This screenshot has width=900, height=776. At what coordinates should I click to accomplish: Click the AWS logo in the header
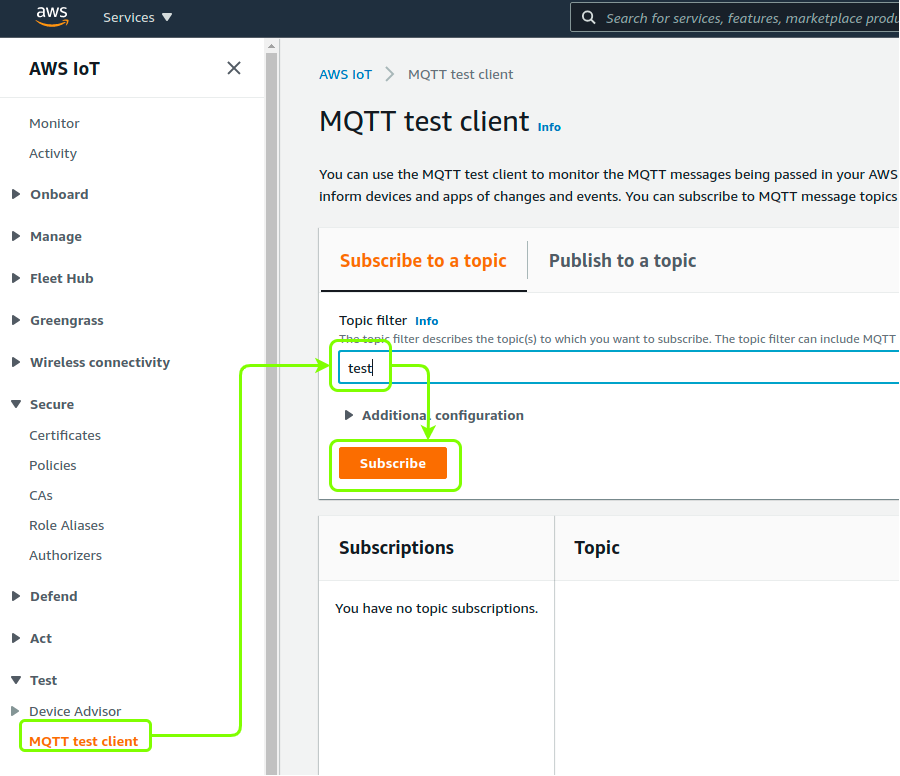click(52, 17)
